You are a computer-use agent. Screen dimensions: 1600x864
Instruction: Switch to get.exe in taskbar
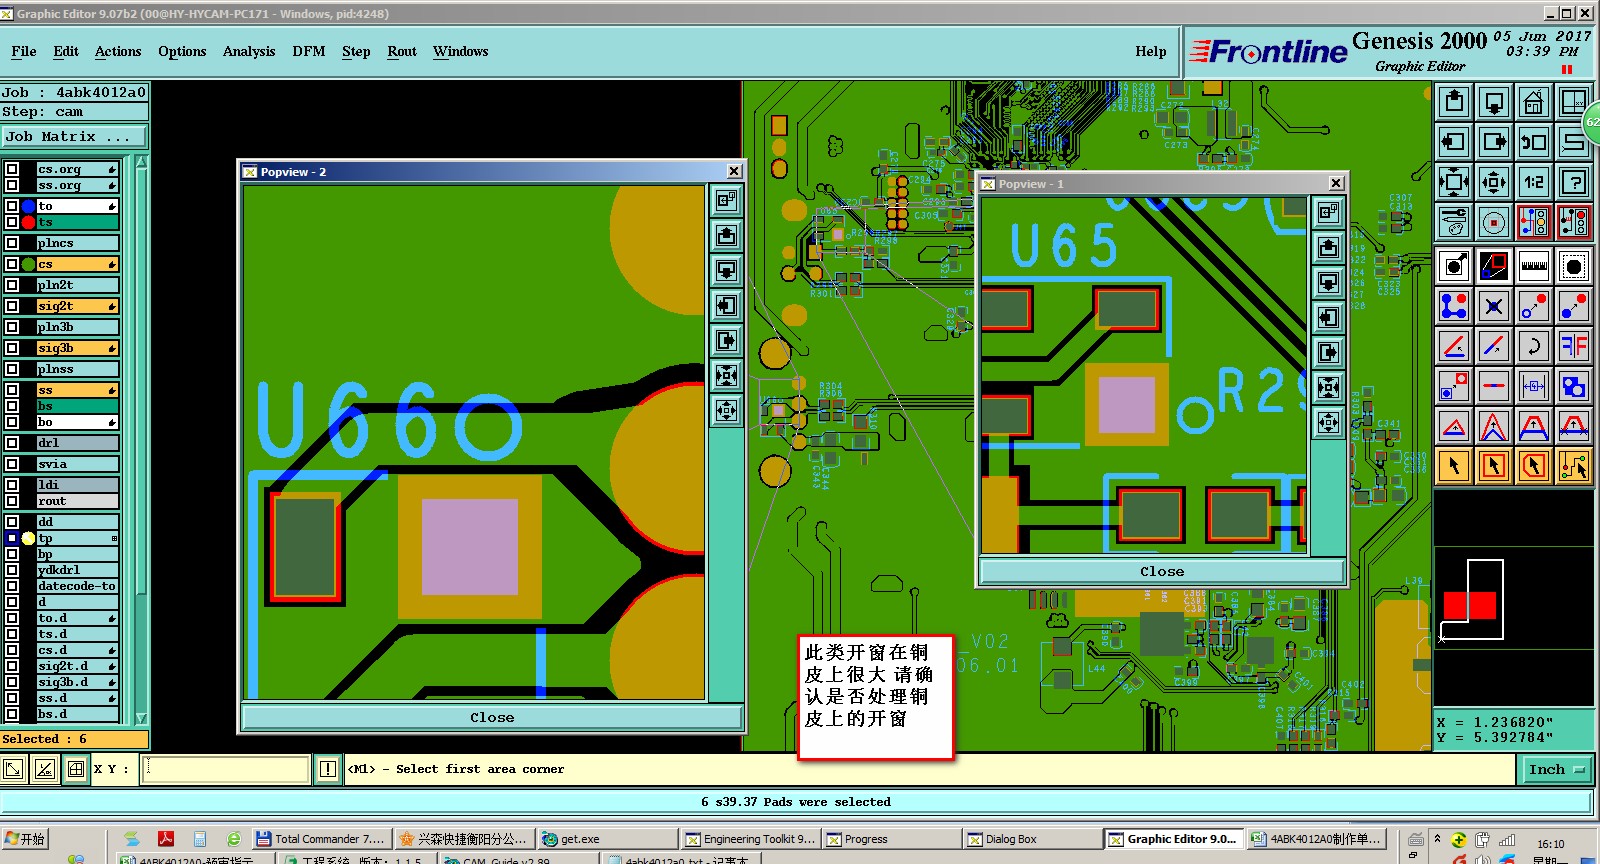pyautogui.click(x=606, y=839)
